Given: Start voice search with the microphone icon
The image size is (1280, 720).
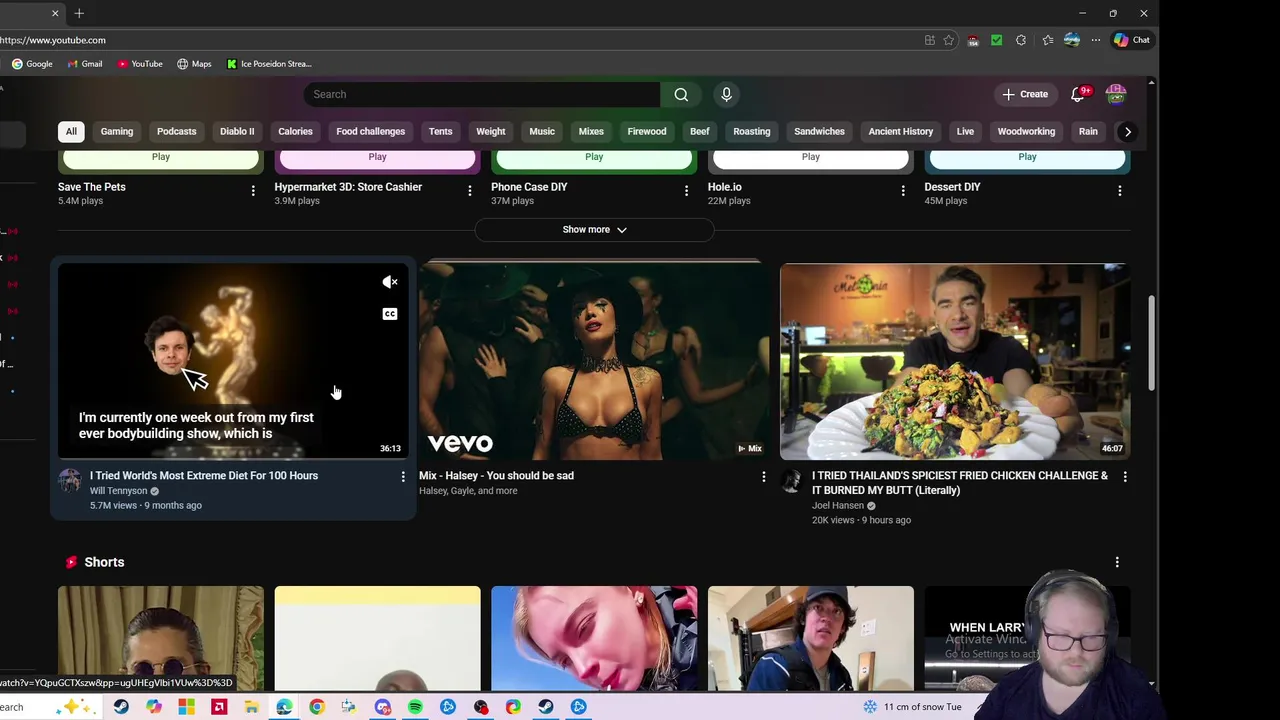Looking at the screenshot, I should (726, 94).
